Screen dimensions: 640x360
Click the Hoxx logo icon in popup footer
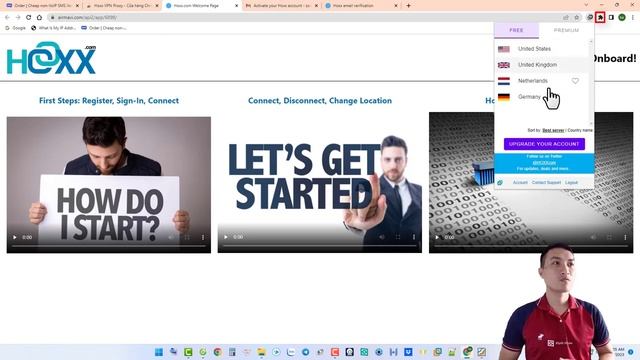click(500, 182)
